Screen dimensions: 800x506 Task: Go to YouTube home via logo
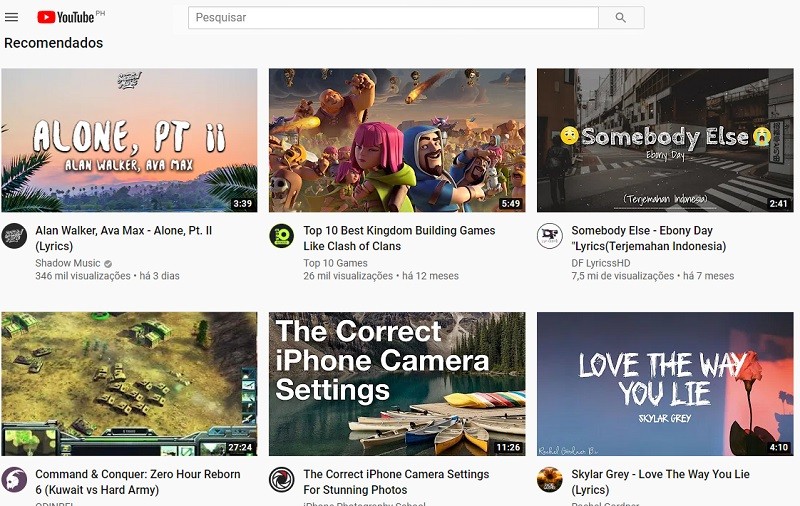tap(66, 17)
